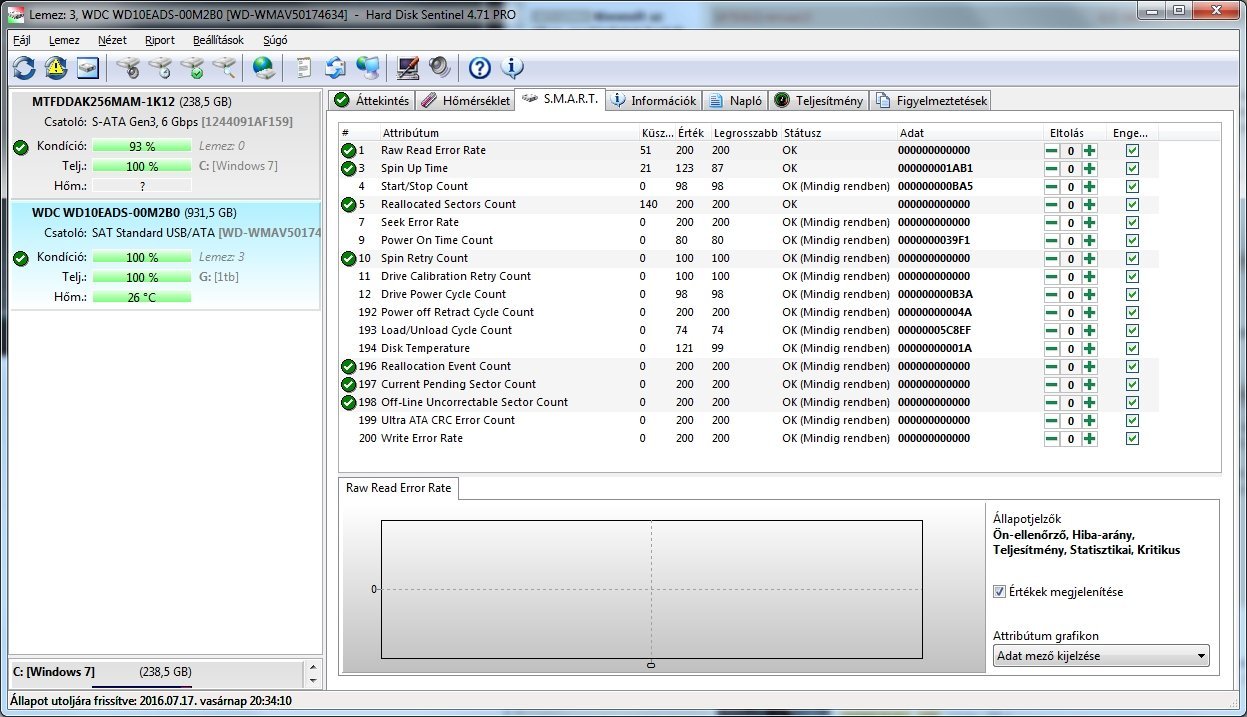This screenshot has height=717, width=1247.
Task: Switch to the Információk tab
Action: [x=654, y=100]
